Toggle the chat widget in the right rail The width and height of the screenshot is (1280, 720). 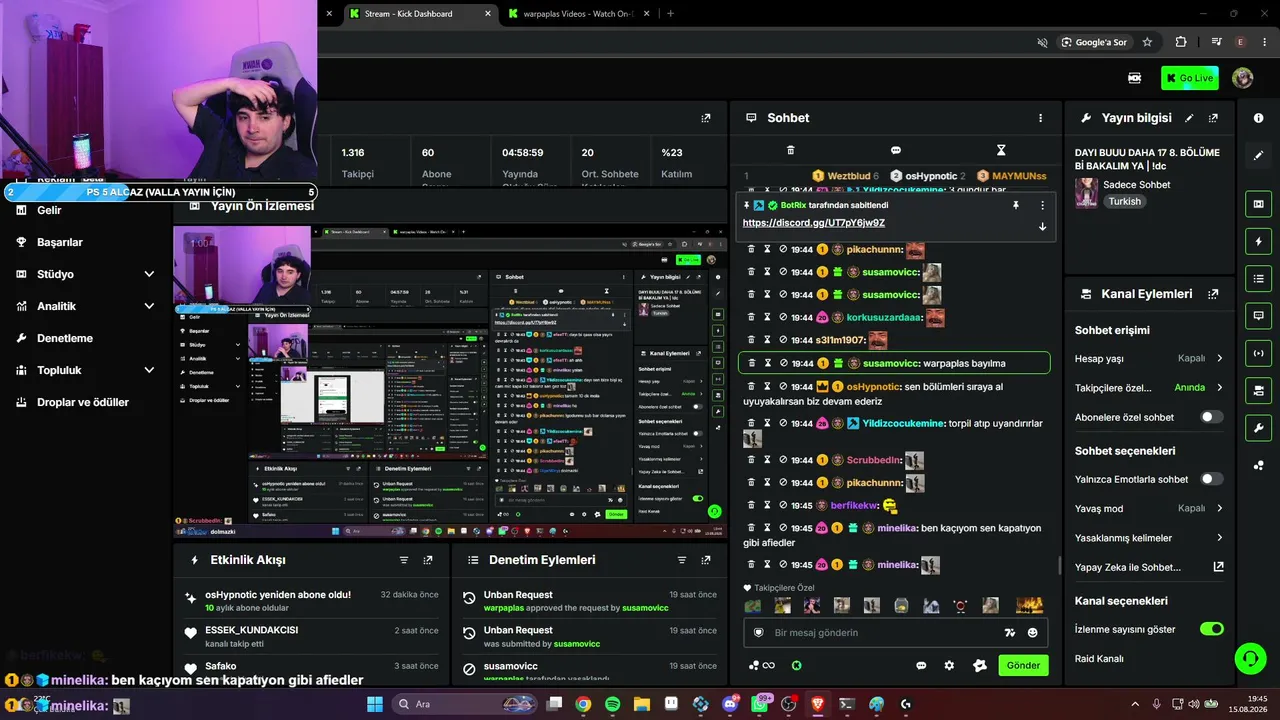(x=1258, y=315)
